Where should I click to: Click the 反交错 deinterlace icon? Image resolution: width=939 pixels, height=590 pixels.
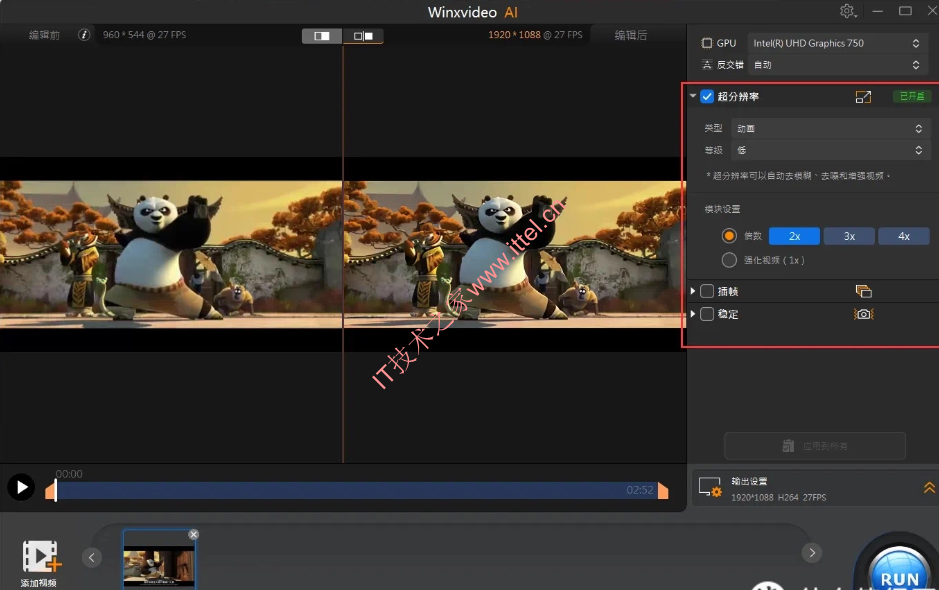click(707, 65)
